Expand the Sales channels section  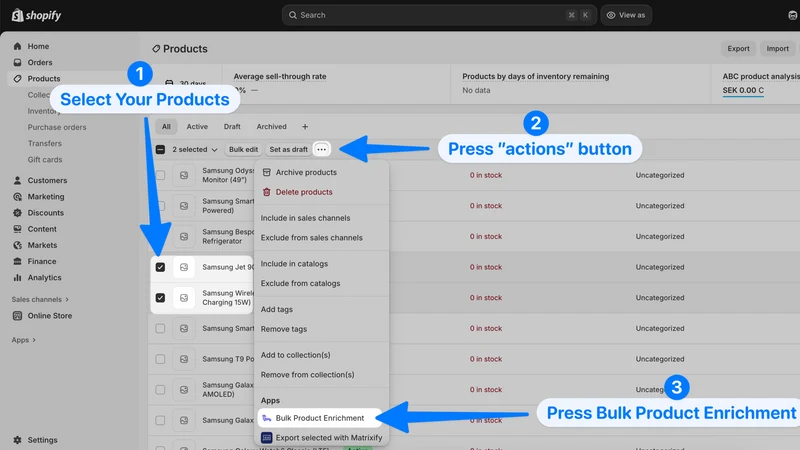[40, 299]
